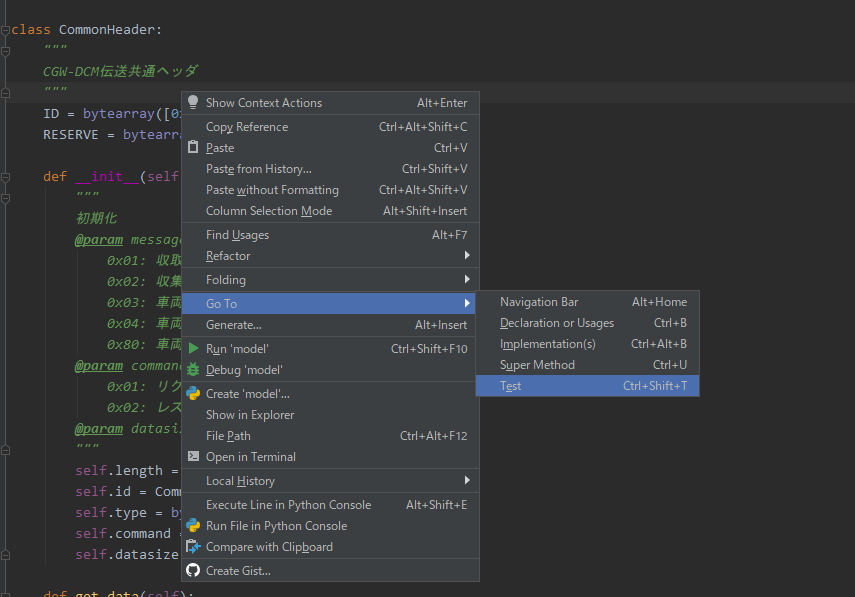Click the Python icon for Run File in Python Console
This screenshot has width=855, height=597.
click(x=192, y=525)
